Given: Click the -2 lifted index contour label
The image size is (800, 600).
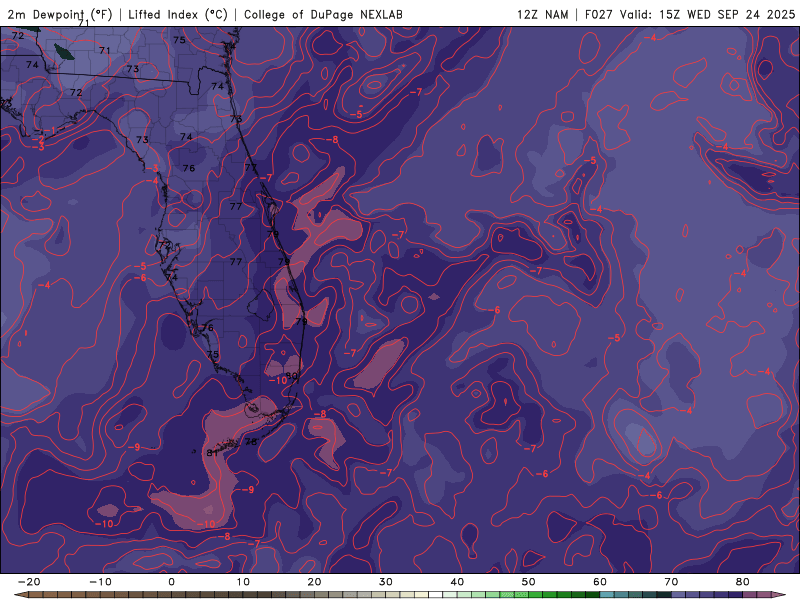Looking at the screenshot, I should 38,139.
